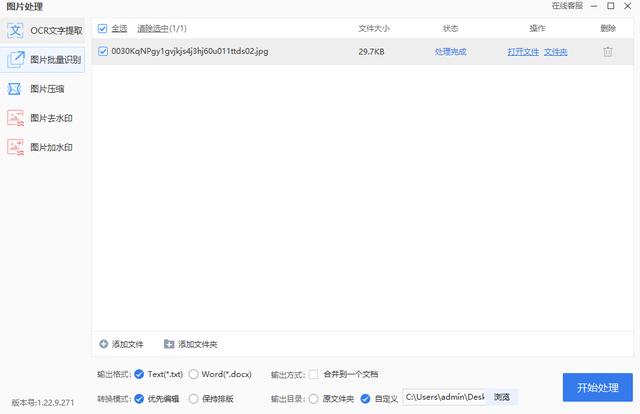Click the 29.7KB file size cell
Image resolution: width=640 pixels, height=414 pixels.
[x=371, y=52]
